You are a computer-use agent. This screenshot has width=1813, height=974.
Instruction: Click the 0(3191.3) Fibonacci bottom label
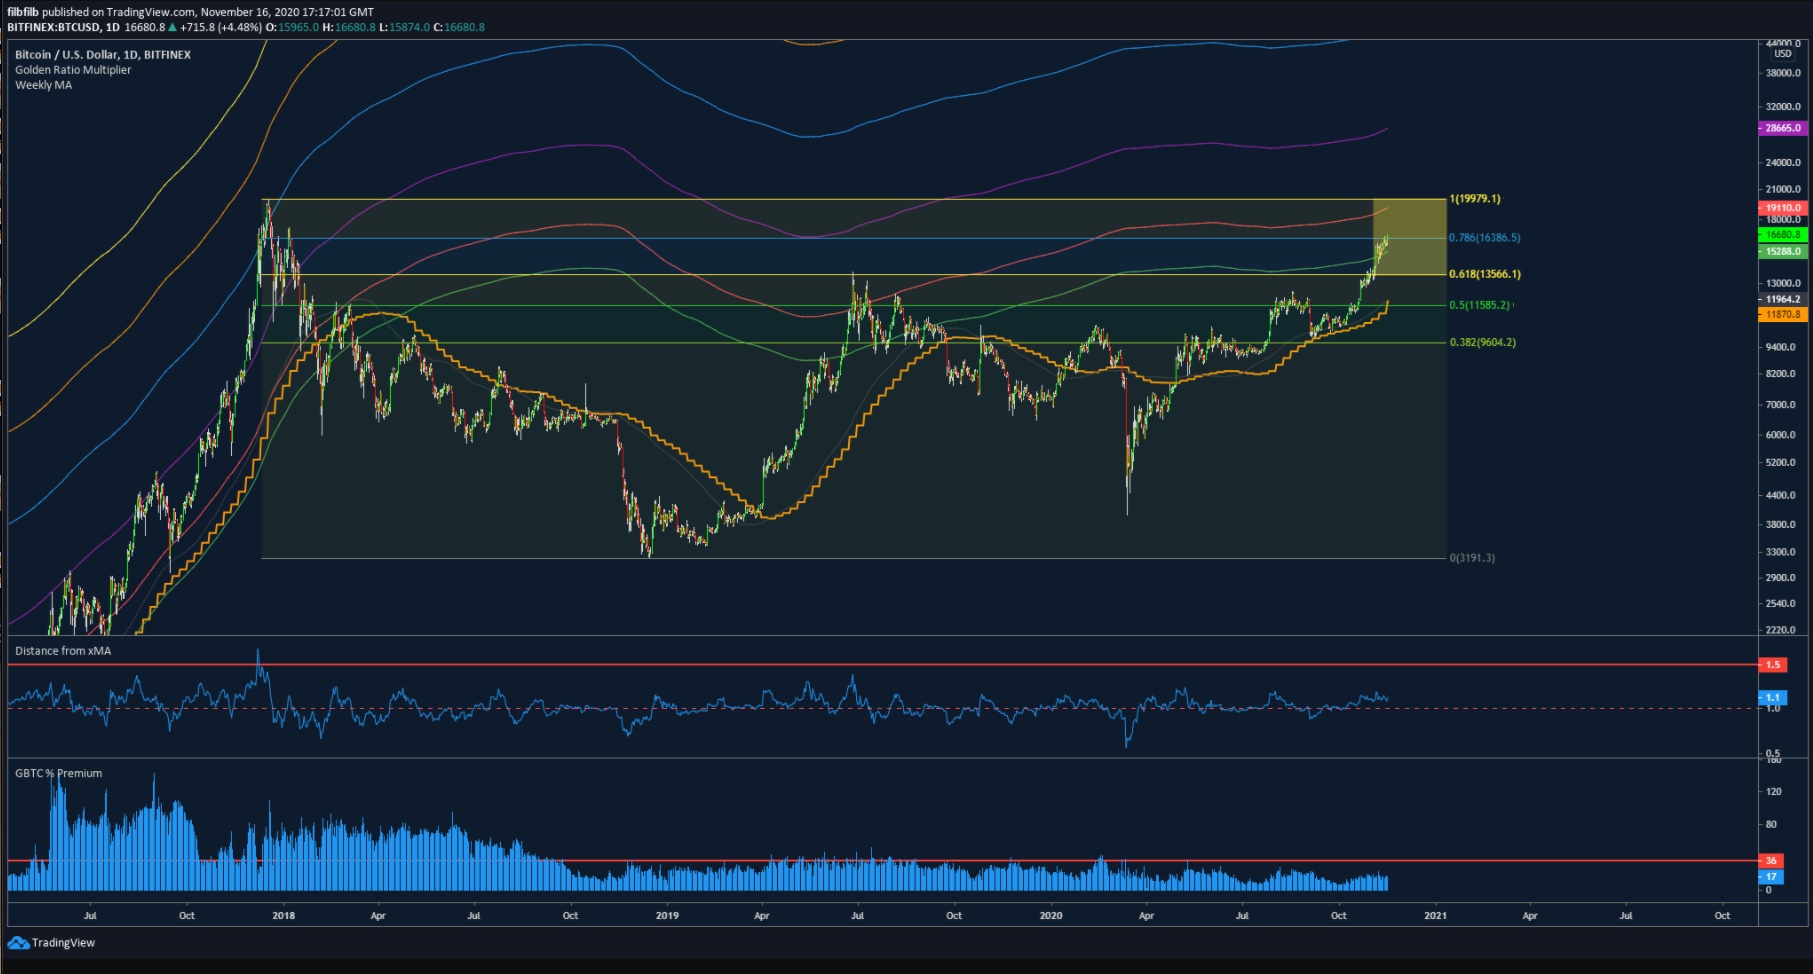click(x=1472, y=558)
